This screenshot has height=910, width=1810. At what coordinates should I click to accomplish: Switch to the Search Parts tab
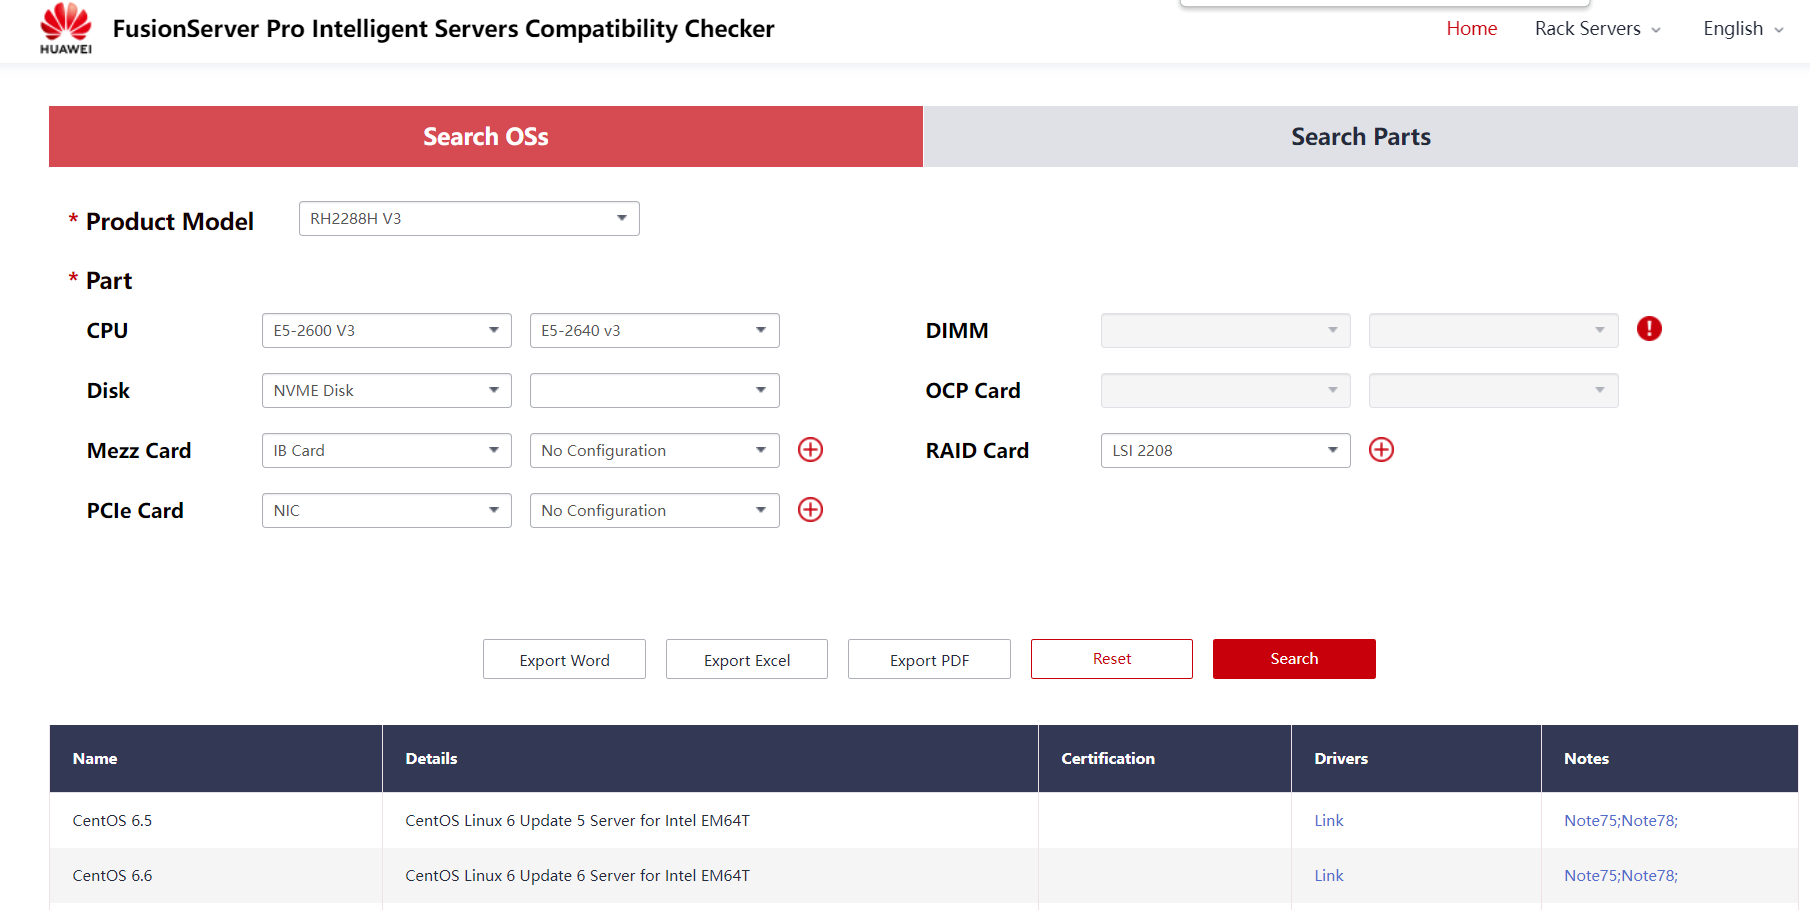[1360, 136]
